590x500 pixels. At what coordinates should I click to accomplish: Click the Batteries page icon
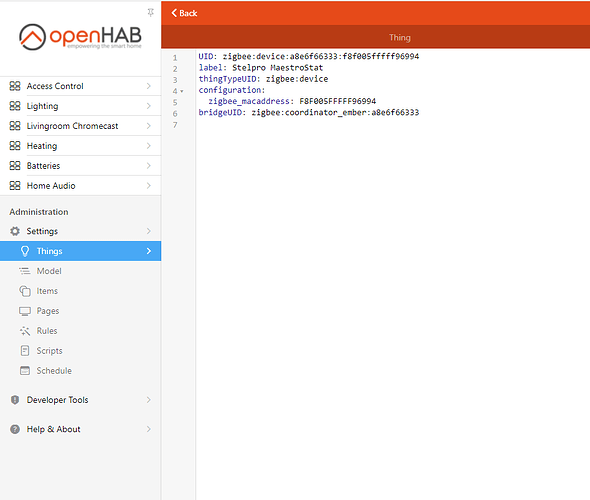pyautogui.click(x=15, y=166)
